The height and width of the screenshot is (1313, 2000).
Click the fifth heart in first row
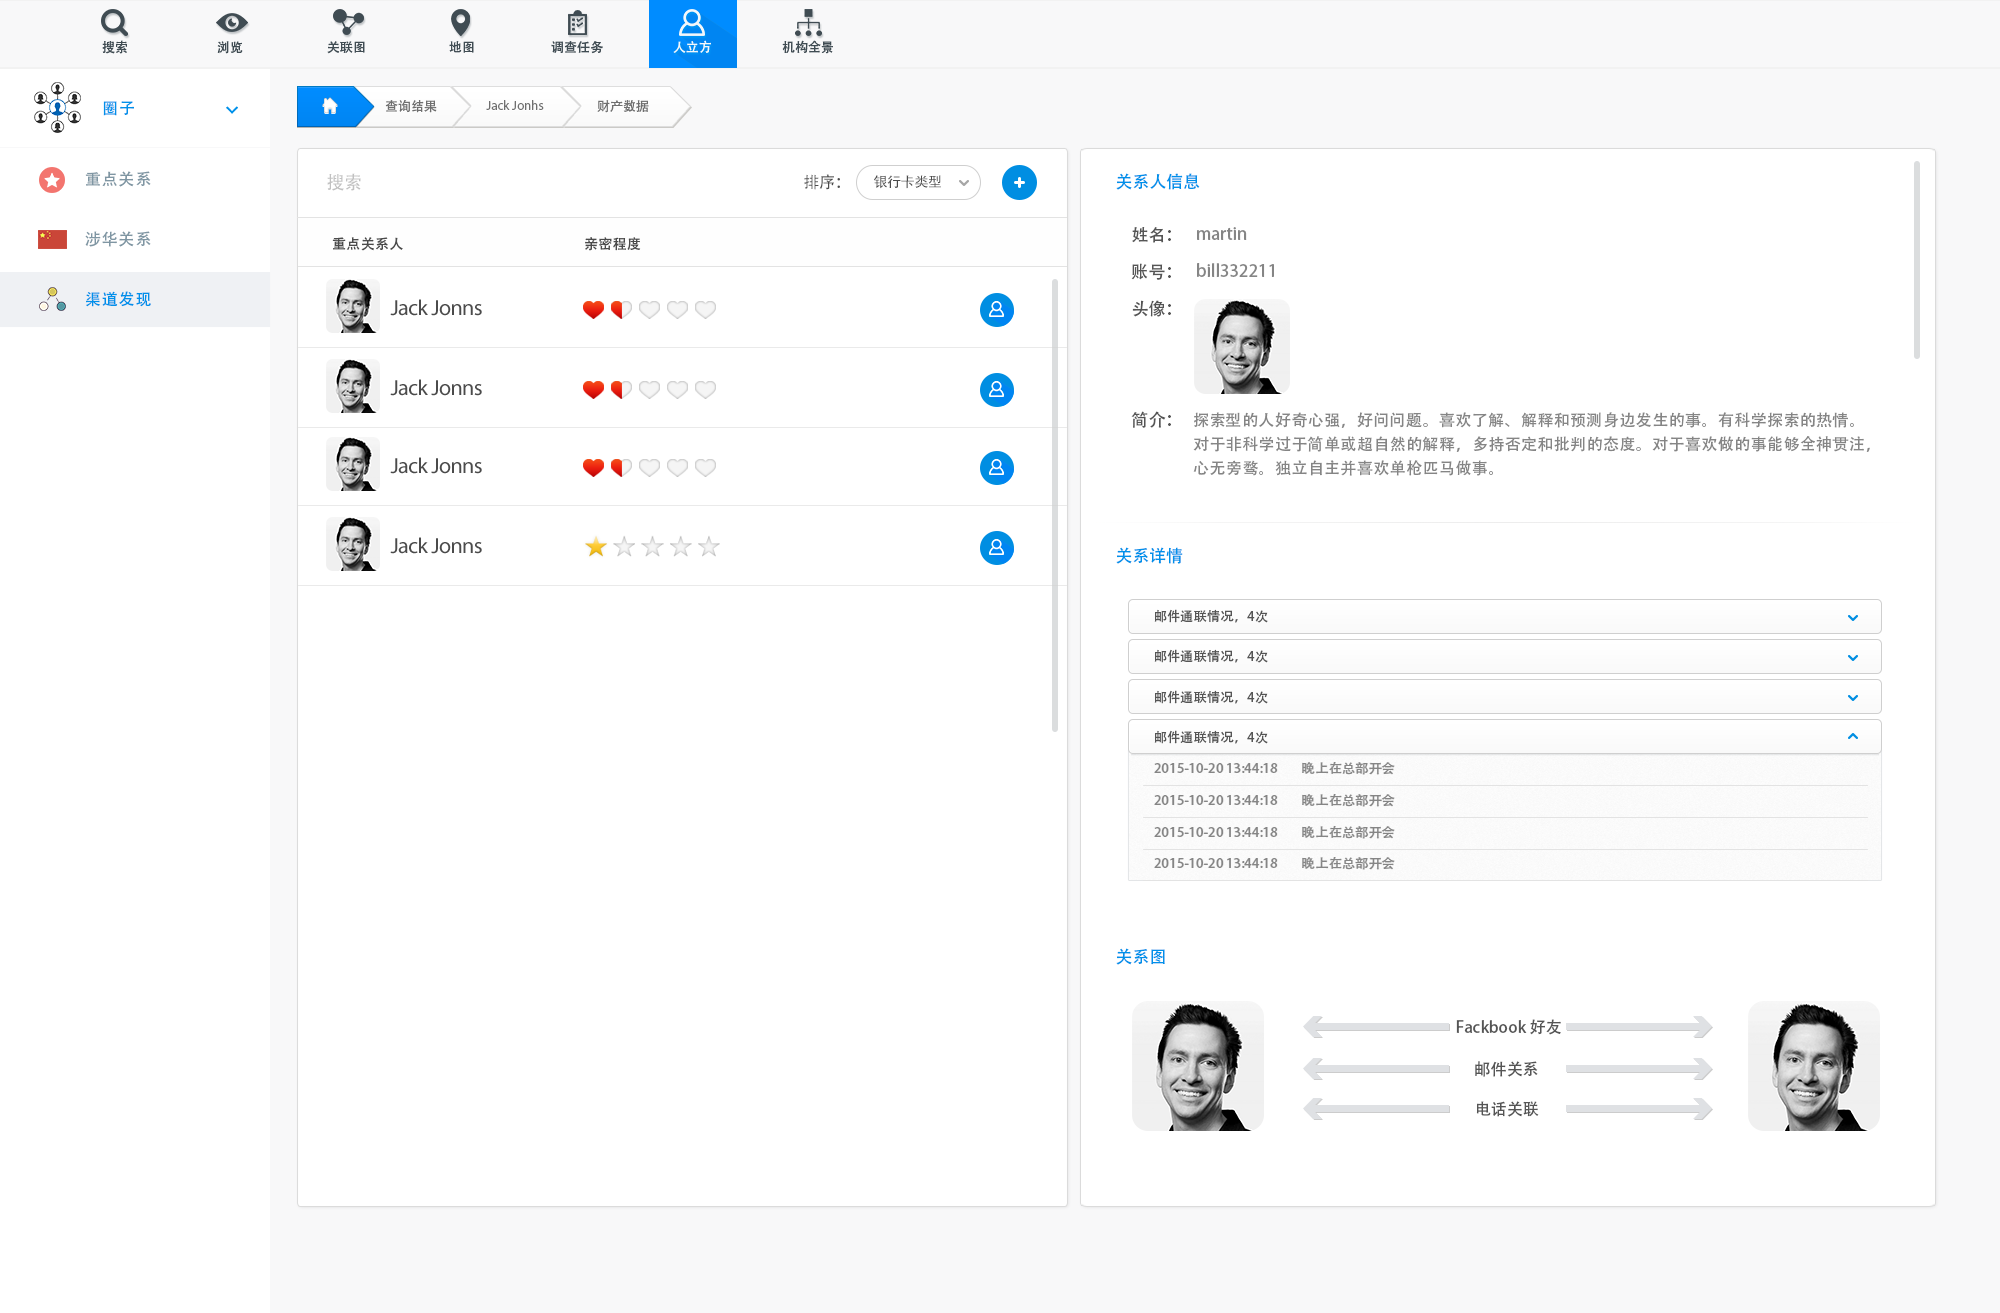click(705, 310)
